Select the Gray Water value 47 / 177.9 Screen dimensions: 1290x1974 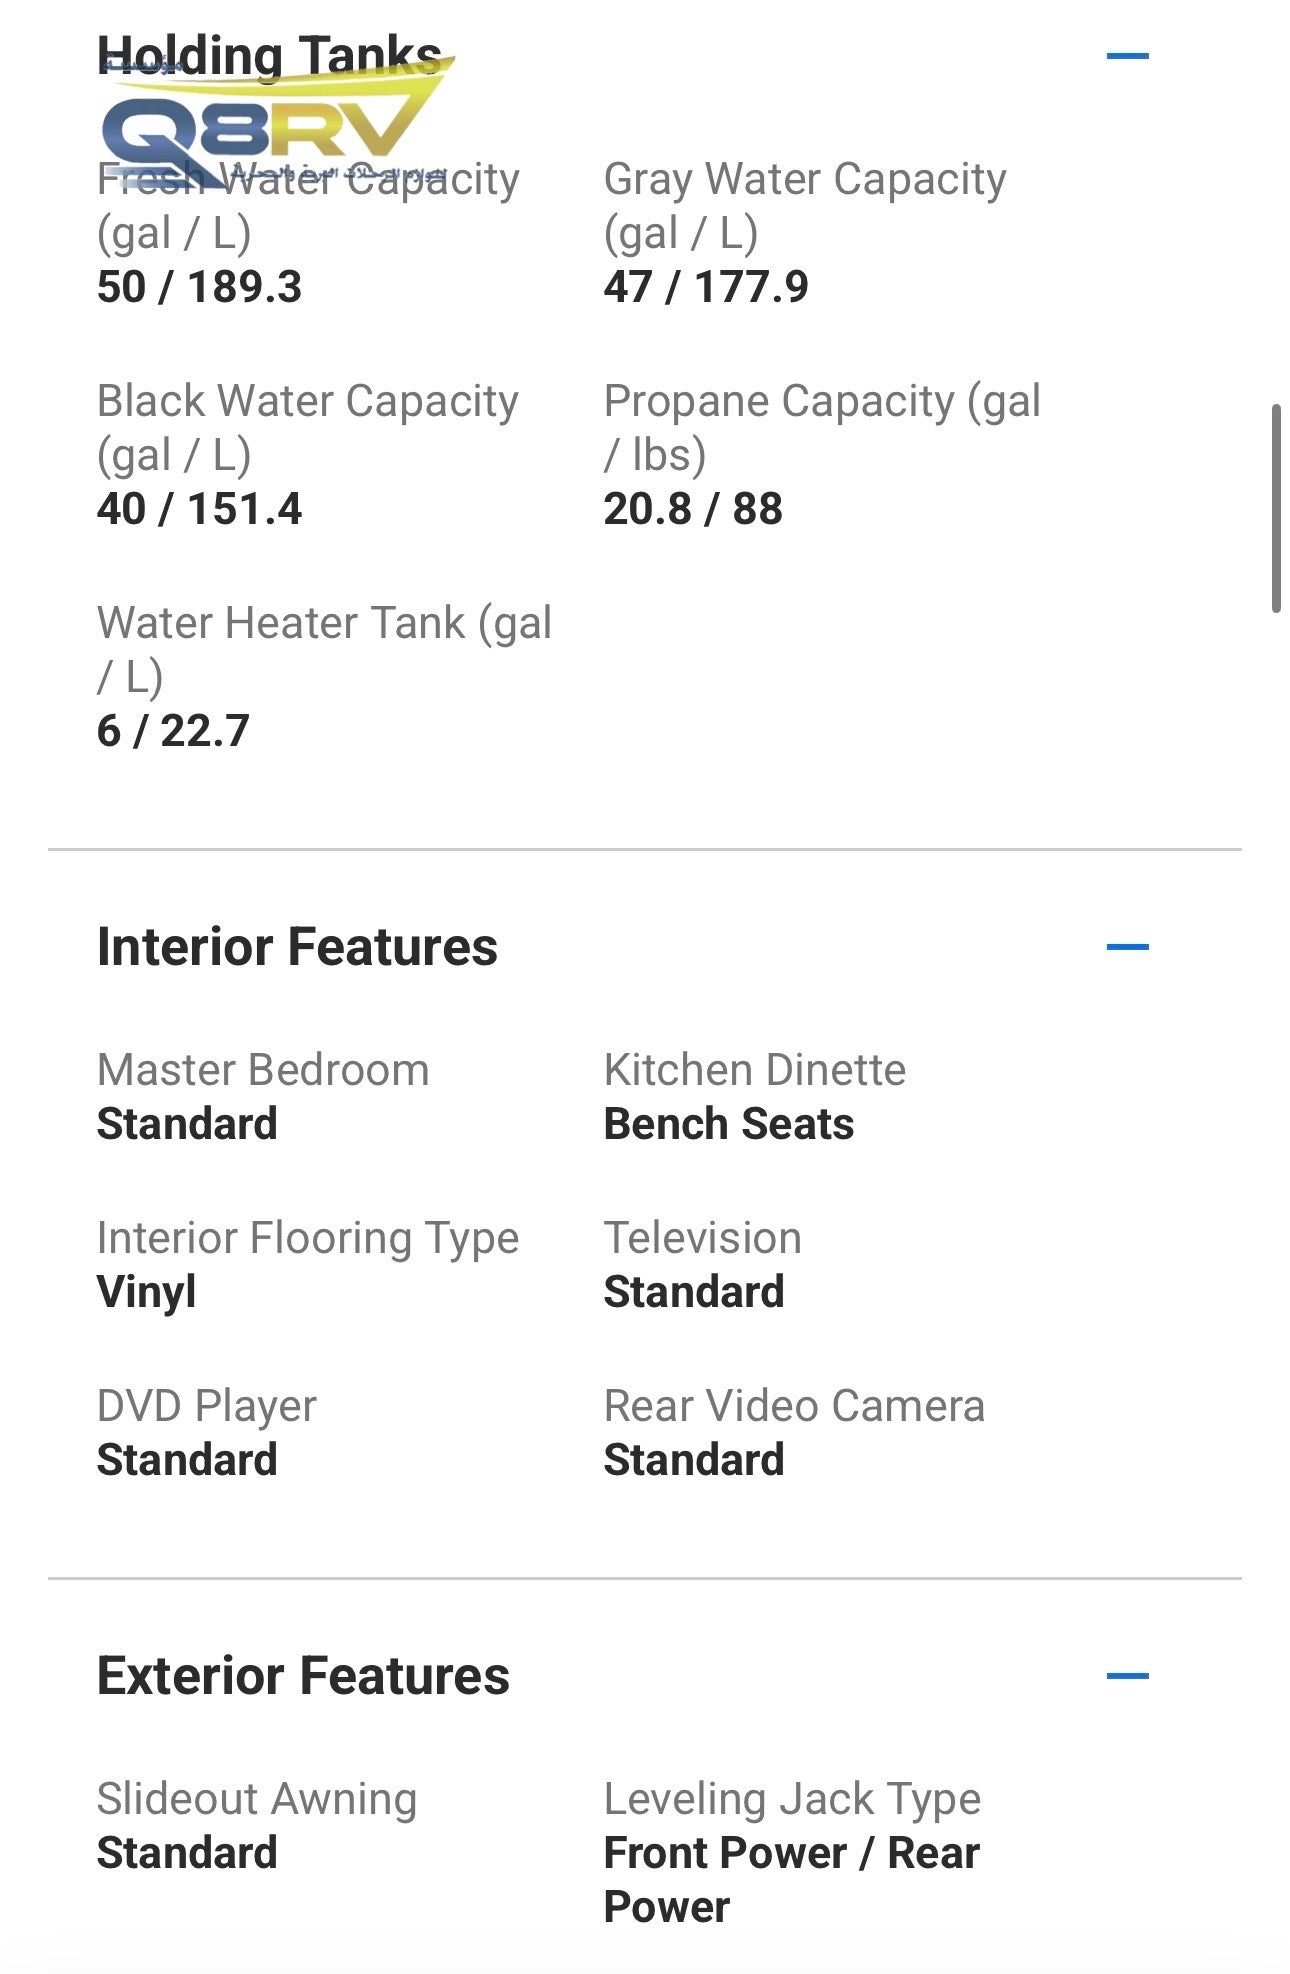(x=706, y=287)
